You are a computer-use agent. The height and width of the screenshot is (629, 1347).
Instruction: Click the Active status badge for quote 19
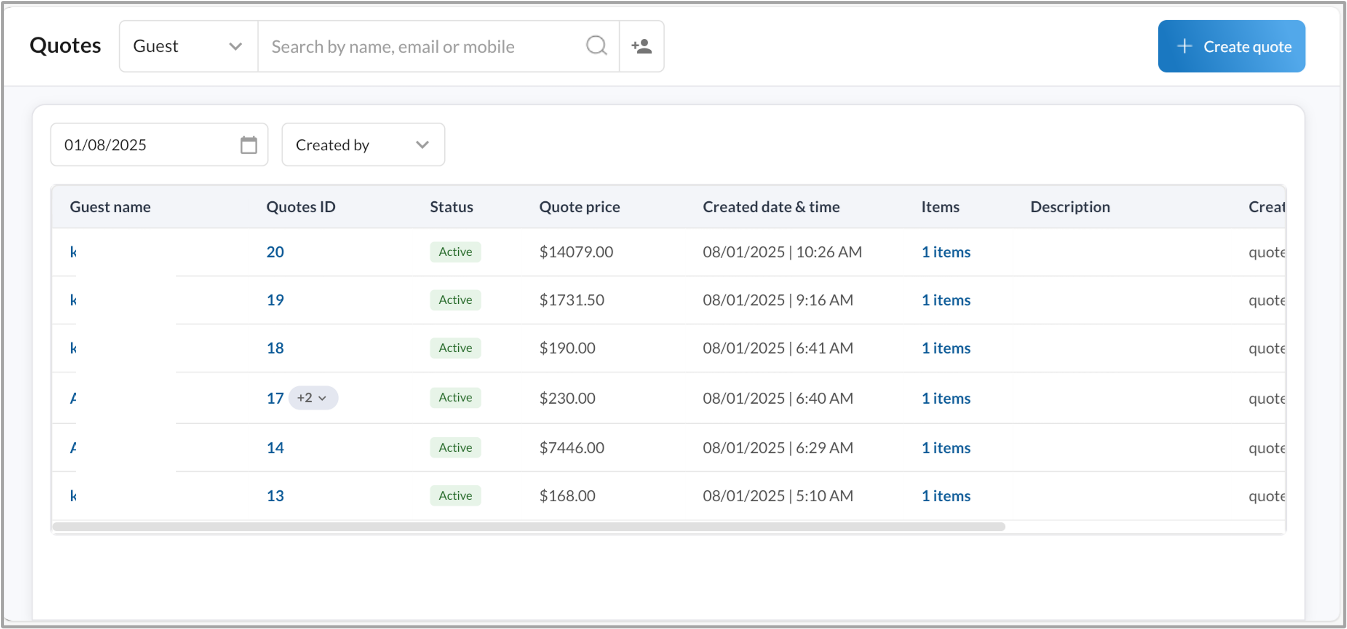point(455,300)
